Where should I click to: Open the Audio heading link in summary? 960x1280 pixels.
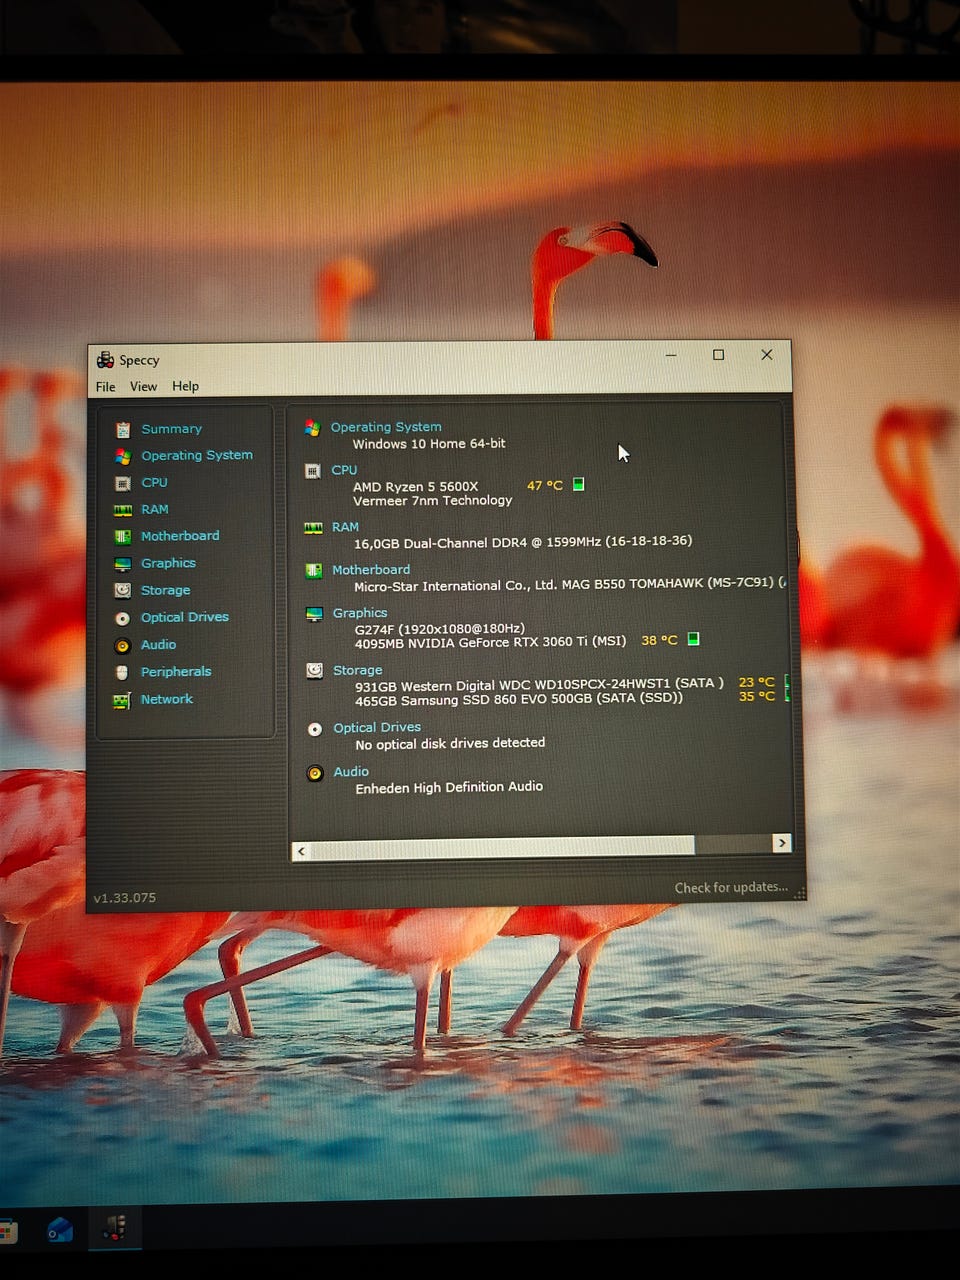point(351,772)
